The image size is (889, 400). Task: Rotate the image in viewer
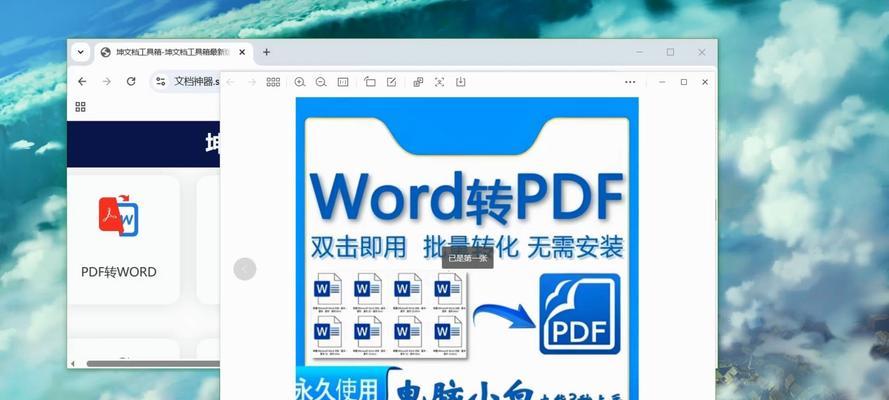pos(370,82)
